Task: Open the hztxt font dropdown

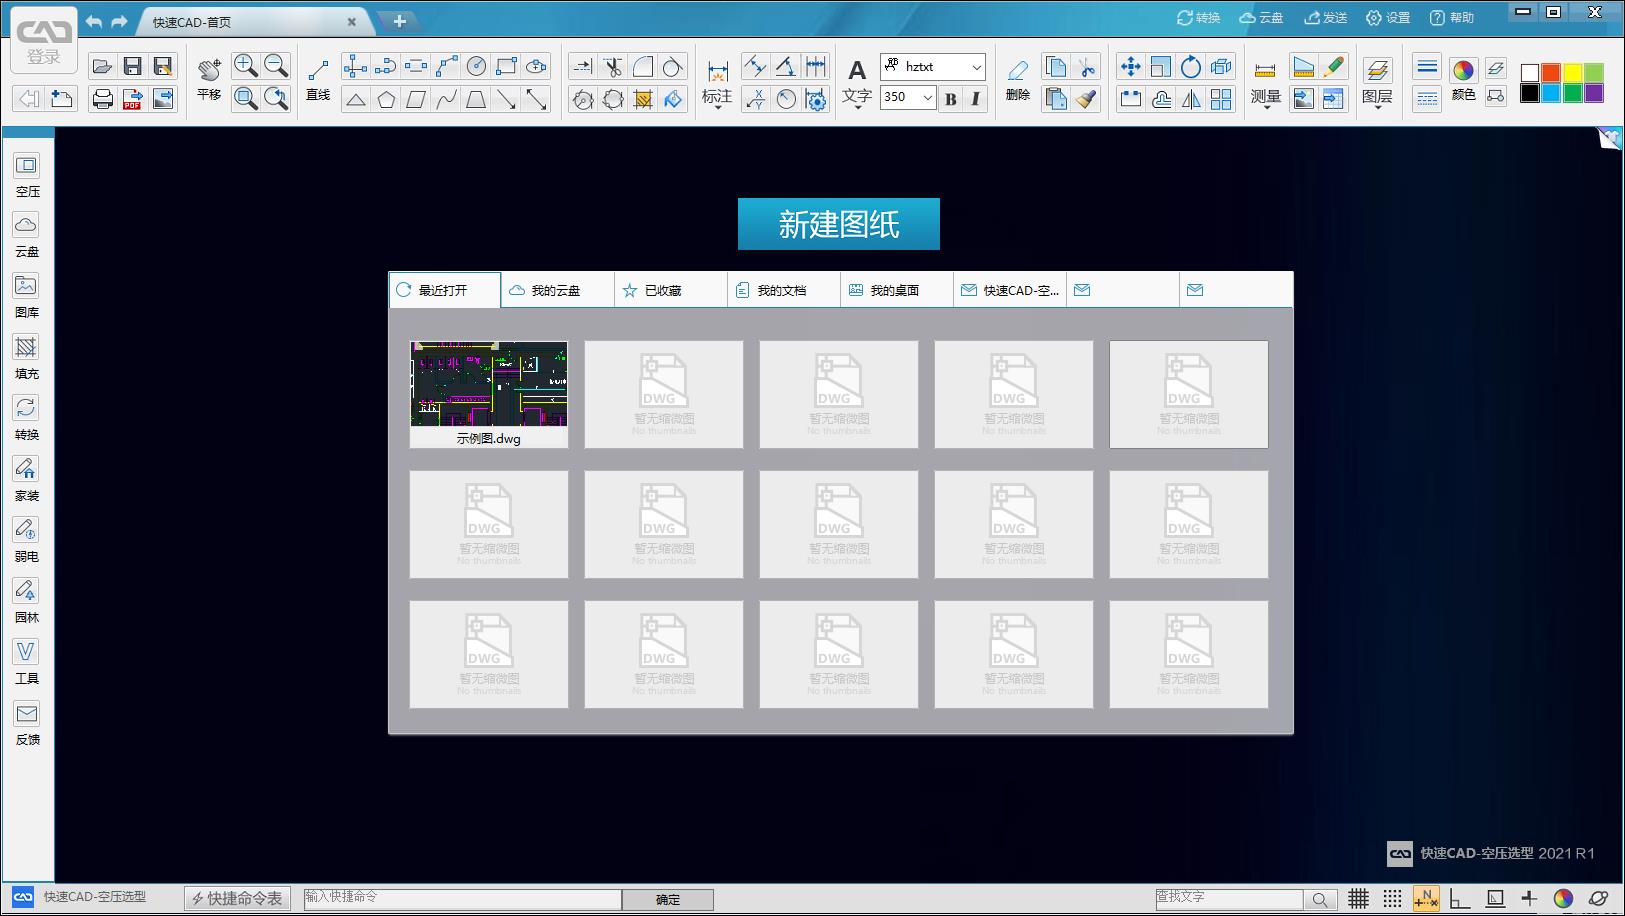Action: coord(976,67)
